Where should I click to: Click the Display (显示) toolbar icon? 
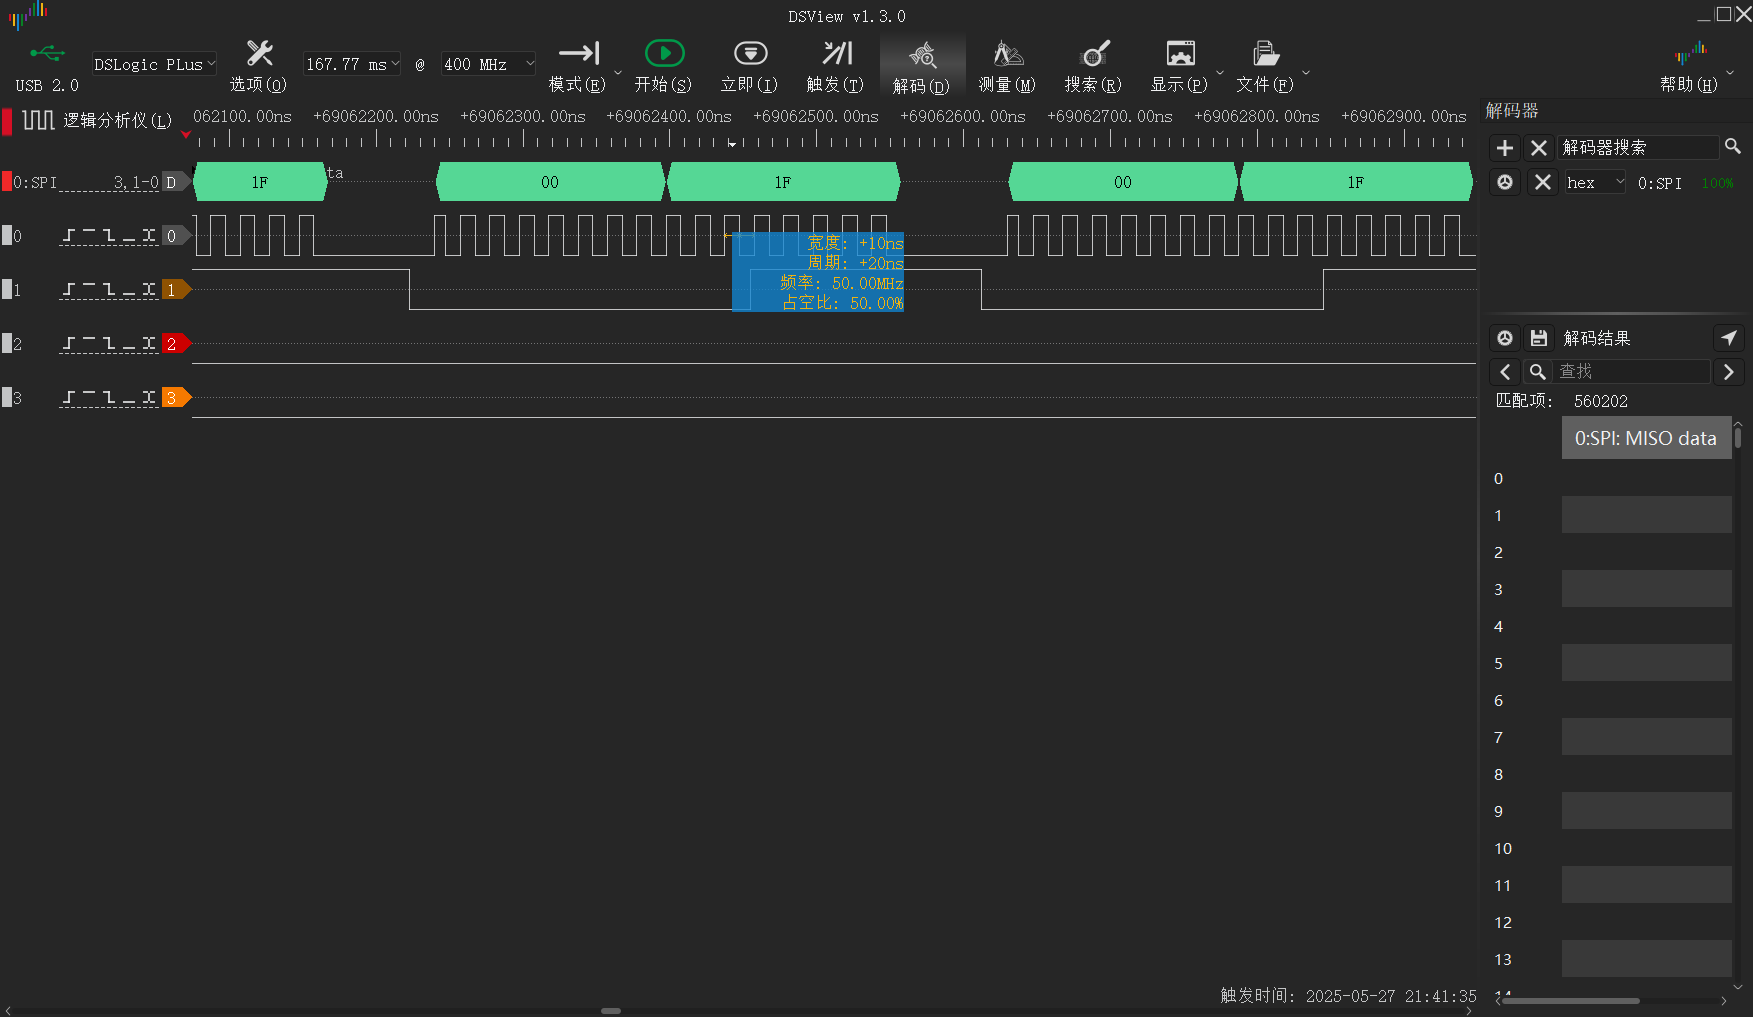(x=1180, y=53)
